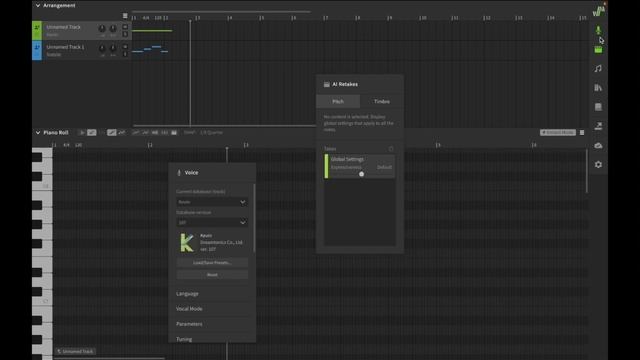Switch to the Pitch tab in AI Retakes

[x=338, y=101]
